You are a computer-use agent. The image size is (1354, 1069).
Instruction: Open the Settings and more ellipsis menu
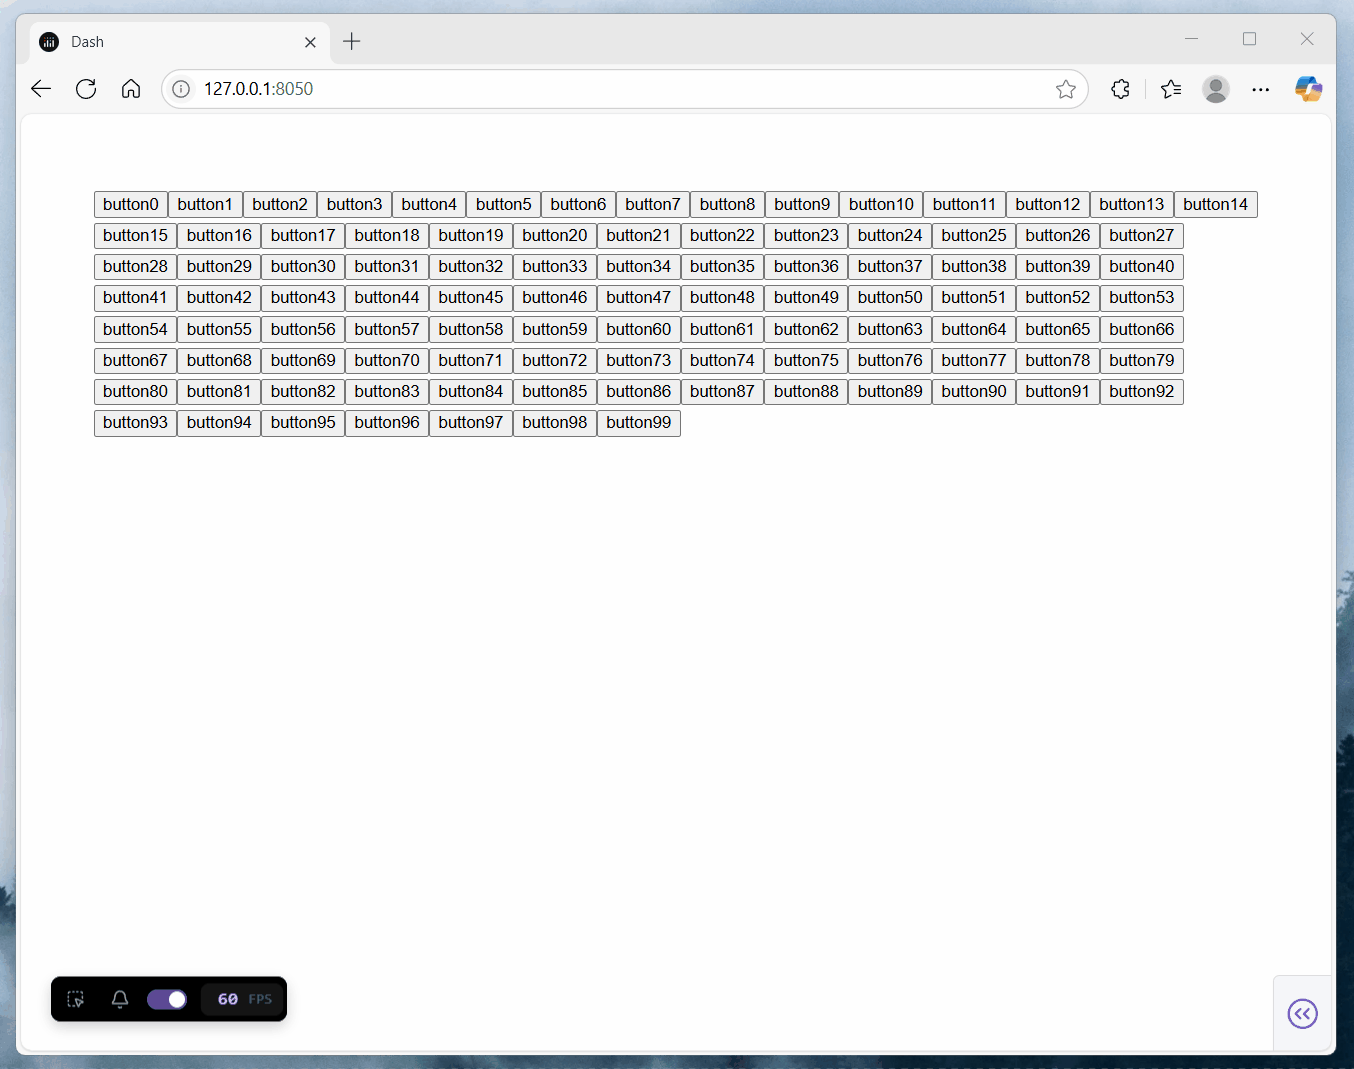coord(1261,89)
